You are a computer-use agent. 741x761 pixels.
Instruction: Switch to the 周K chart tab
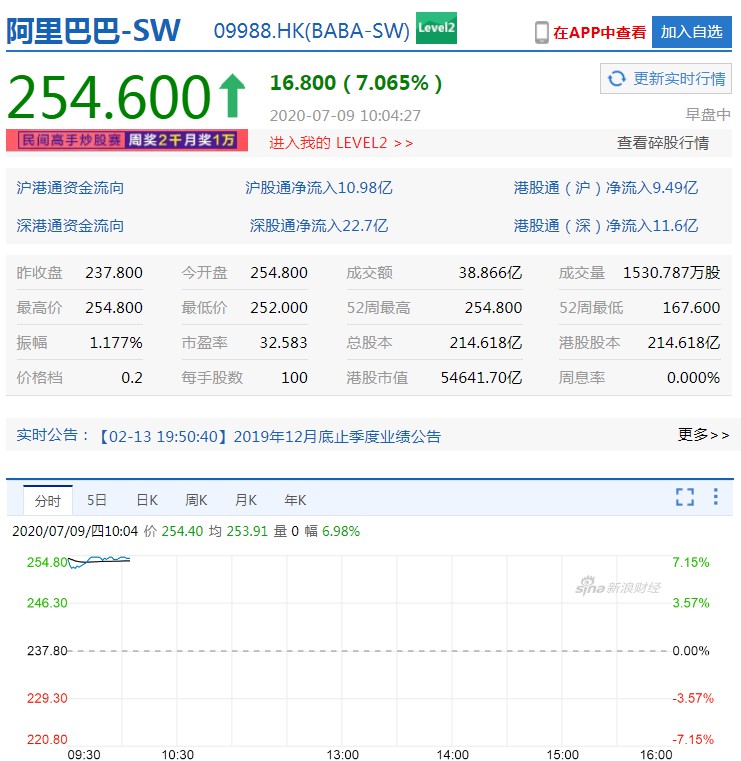coord(196,500)
